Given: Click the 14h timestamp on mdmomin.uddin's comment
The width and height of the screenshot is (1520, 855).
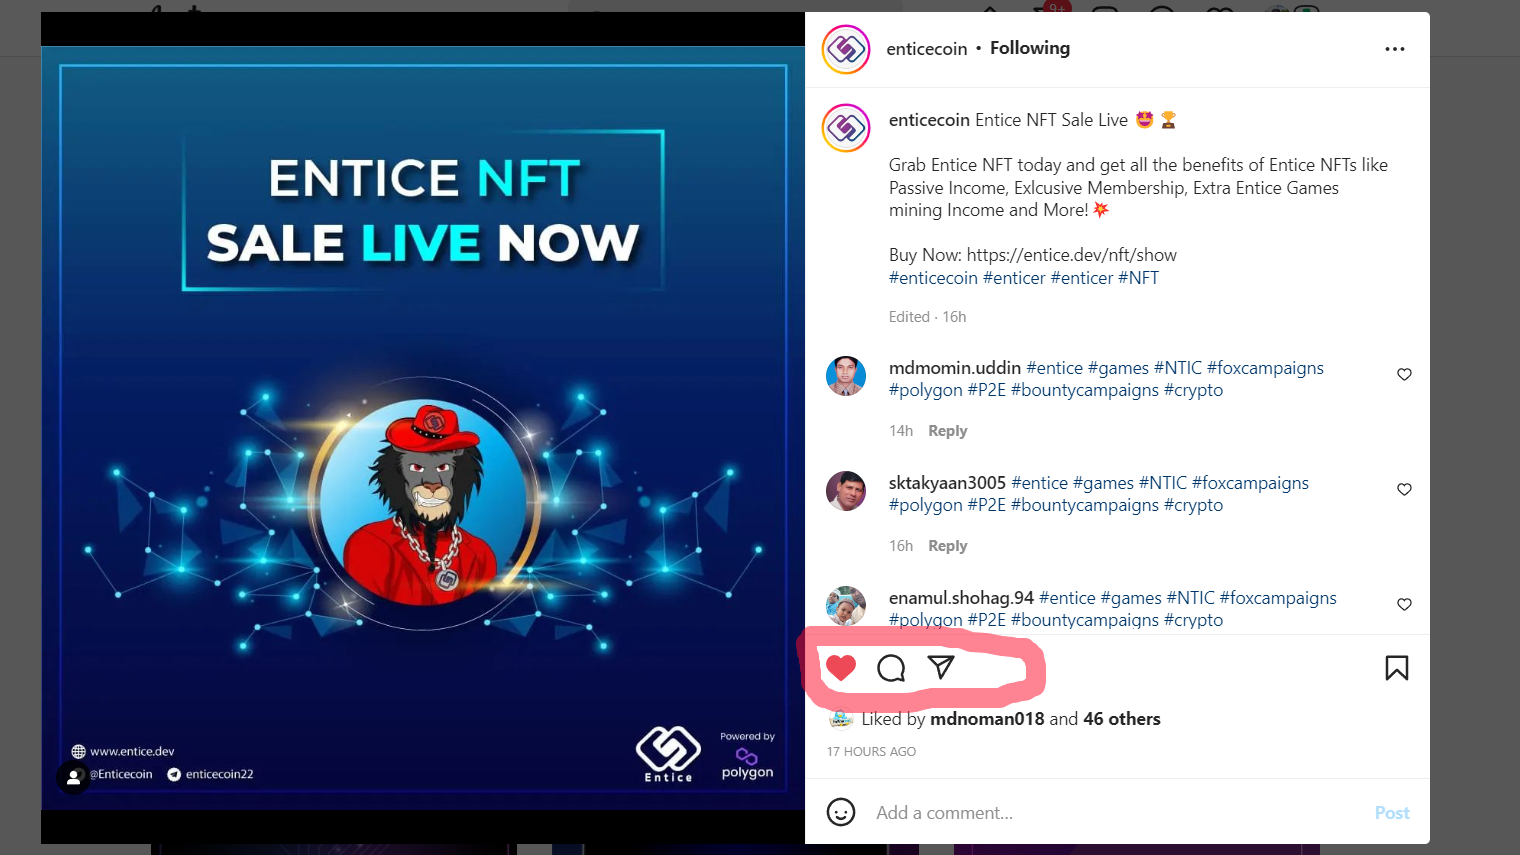Looking at the screenshot, I should point(901,431).
